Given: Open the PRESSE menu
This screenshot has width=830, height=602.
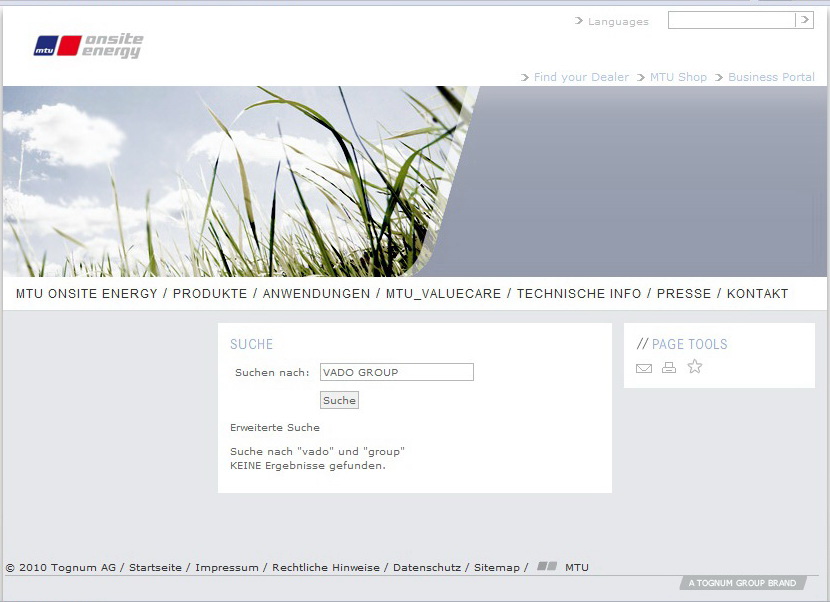Looking at the screenshot, I should pos(684,293).
